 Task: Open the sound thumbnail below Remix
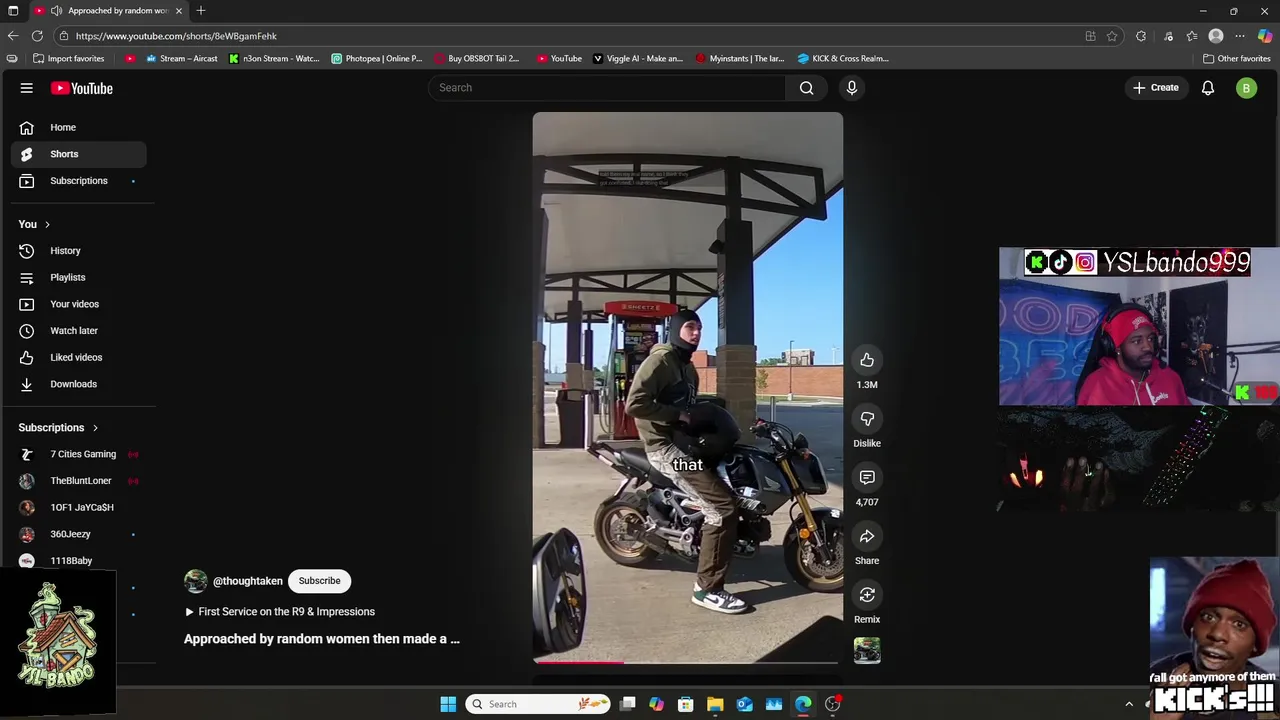click(867, 651)
